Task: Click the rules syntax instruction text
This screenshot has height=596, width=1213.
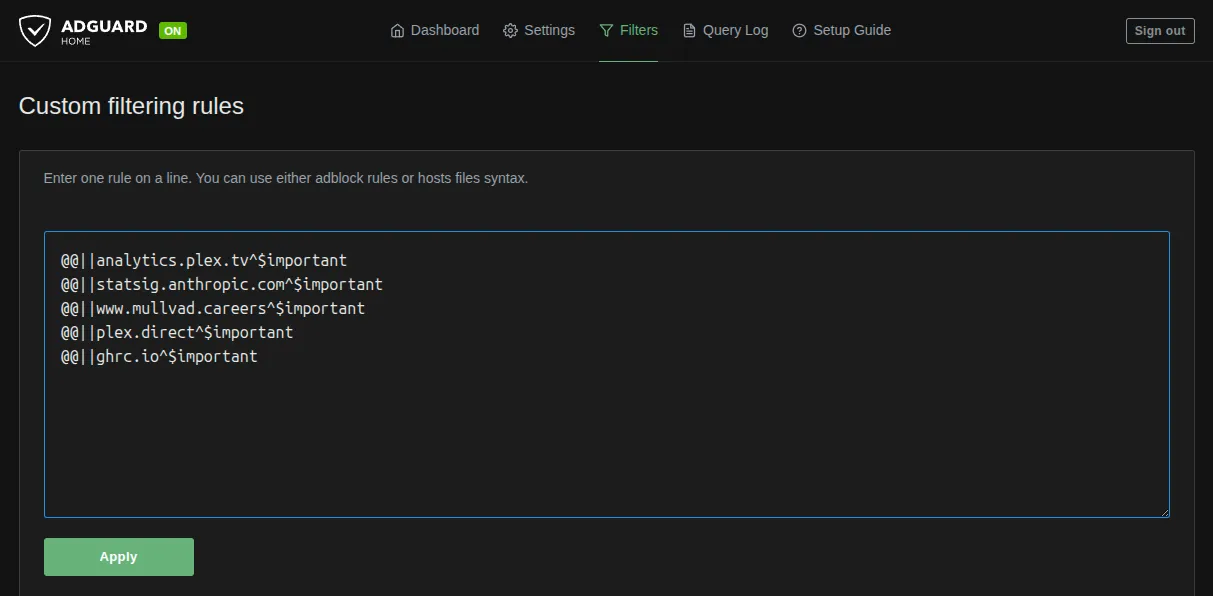Action: point(286,177)
